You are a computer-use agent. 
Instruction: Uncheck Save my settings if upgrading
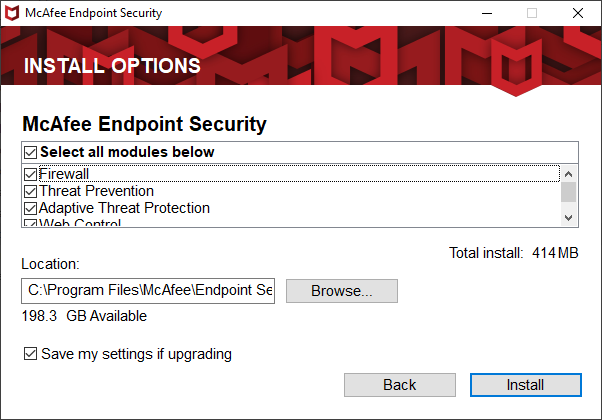(30, 354)
